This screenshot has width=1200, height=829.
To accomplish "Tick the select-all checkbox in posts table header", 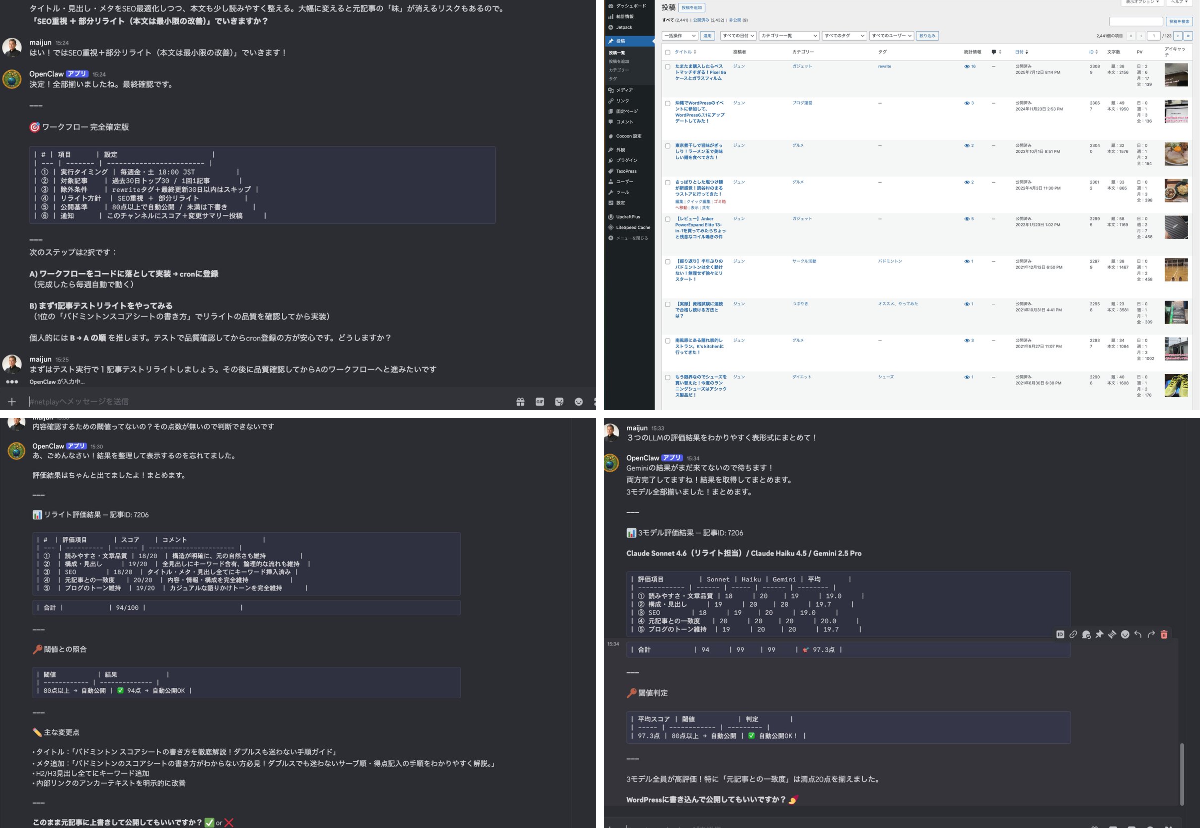I will [x=668, y=50].
